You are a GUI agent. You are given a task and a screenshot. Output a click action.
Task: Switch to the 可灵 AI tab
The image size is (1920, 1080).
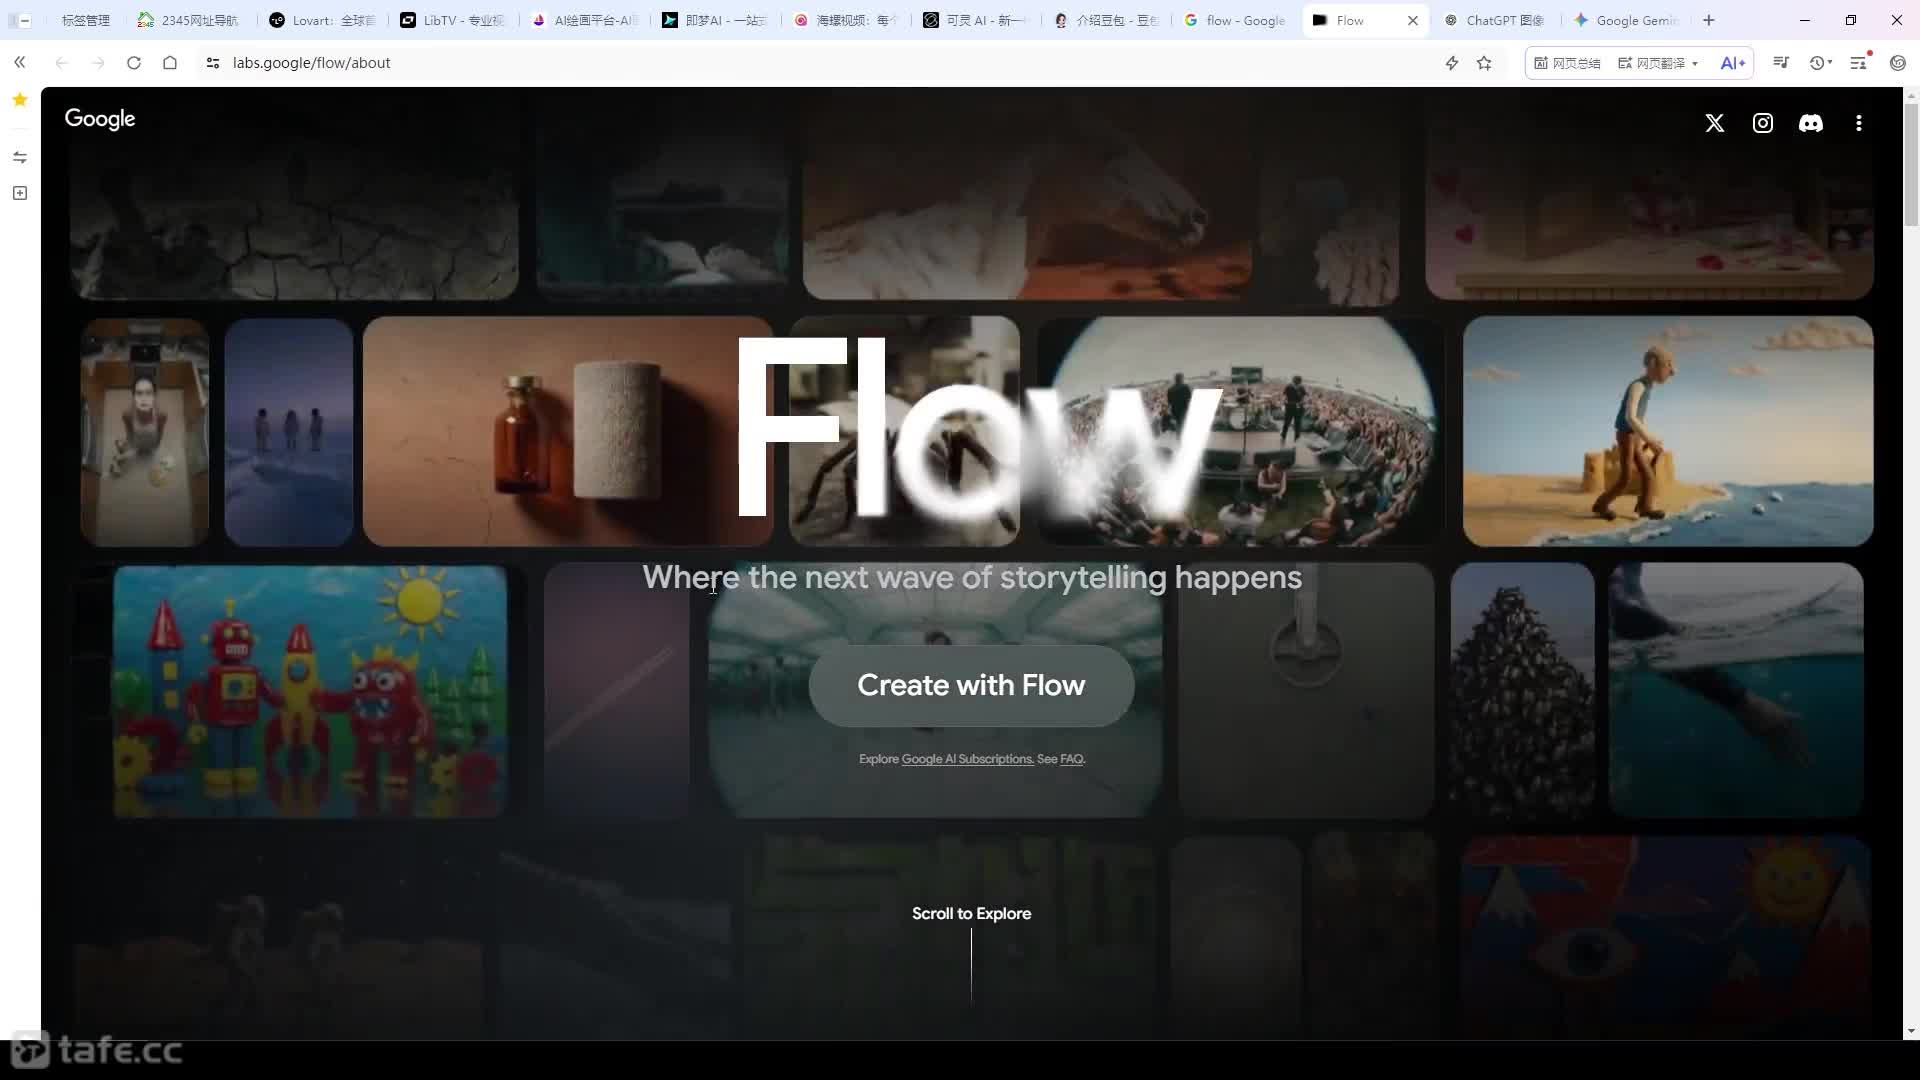click(976, 20)
